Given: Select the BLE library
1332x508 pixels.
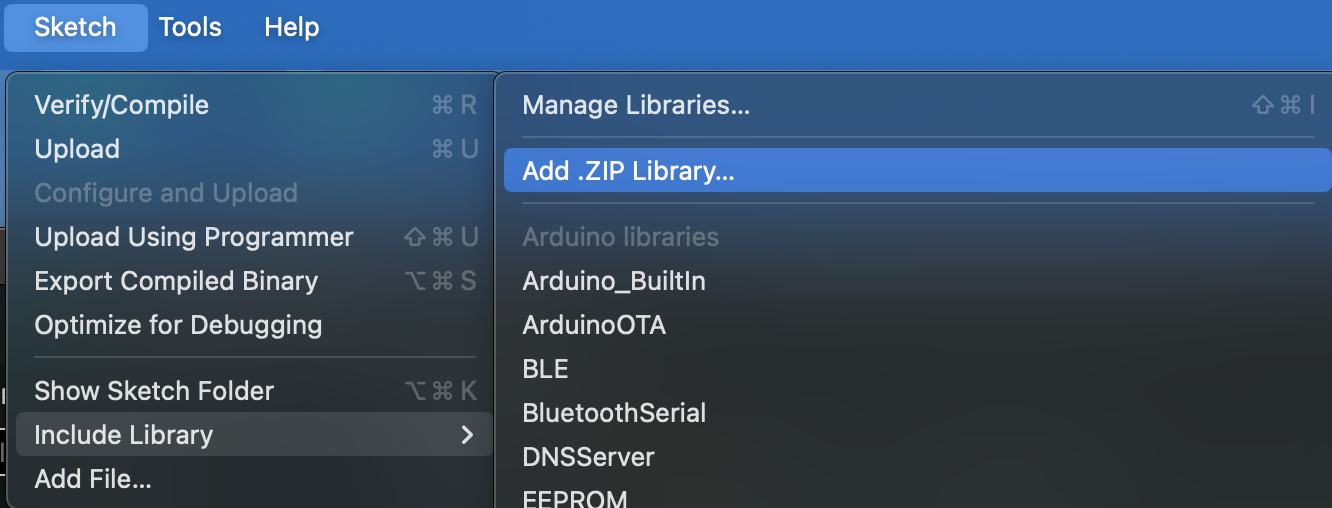Looking at the screenshot, I should click(x=546, y=369).
